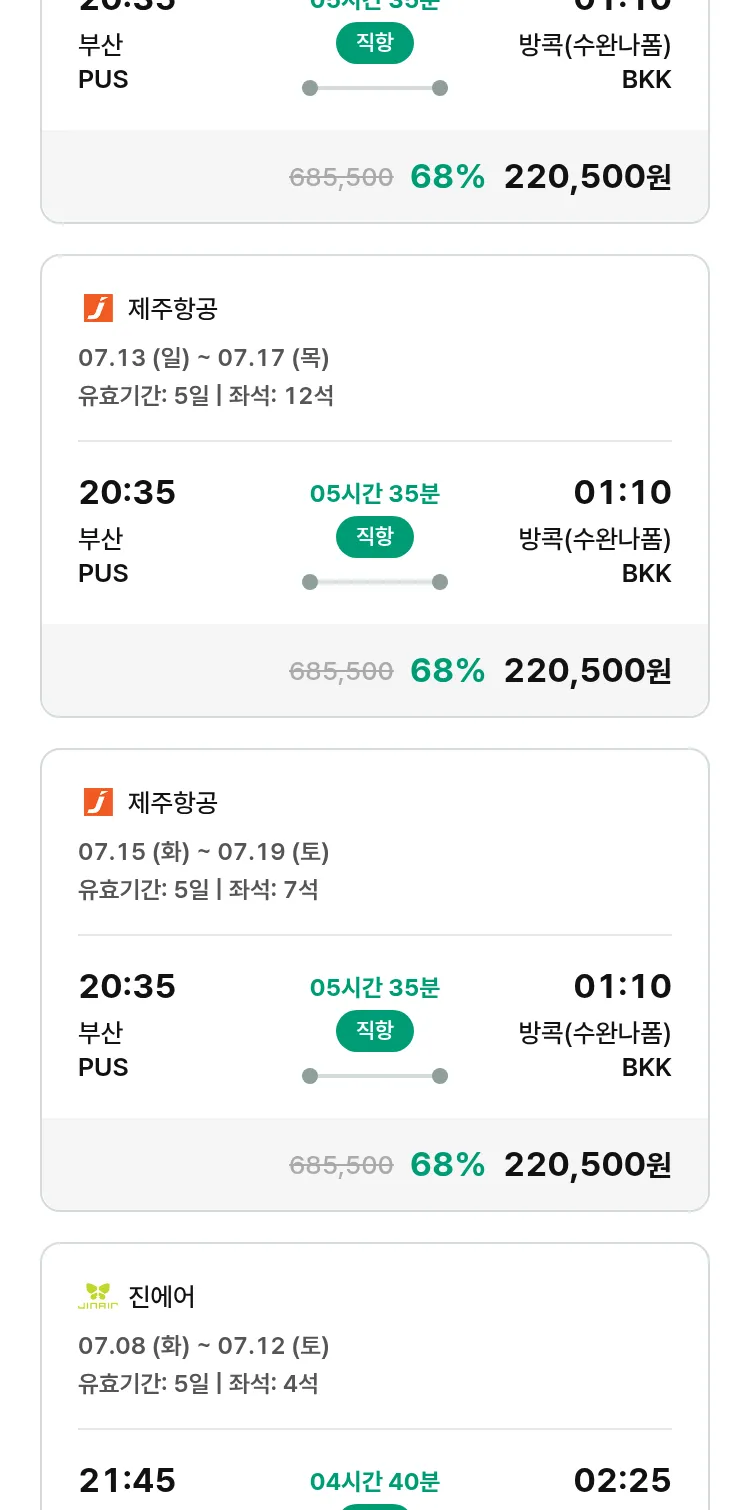750x1510 pixels.
Task: Open the 07.08 (화) ~ 07.12 (토) Jin Air deal
Action: pos(375,1376)
